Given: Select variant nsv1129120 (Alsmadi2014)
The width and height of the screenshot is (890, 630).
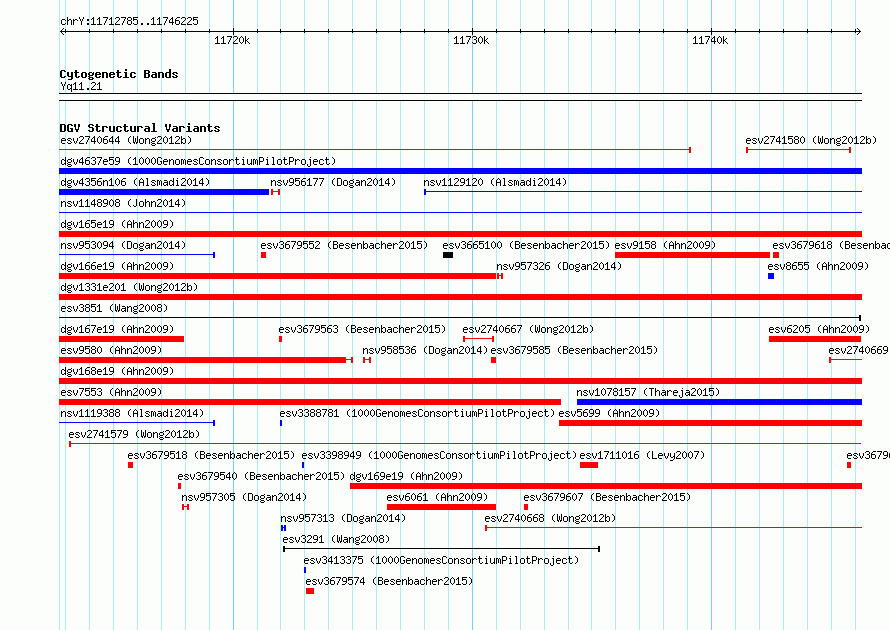Looking at the screenshot, I should click(x=495, y=182).
